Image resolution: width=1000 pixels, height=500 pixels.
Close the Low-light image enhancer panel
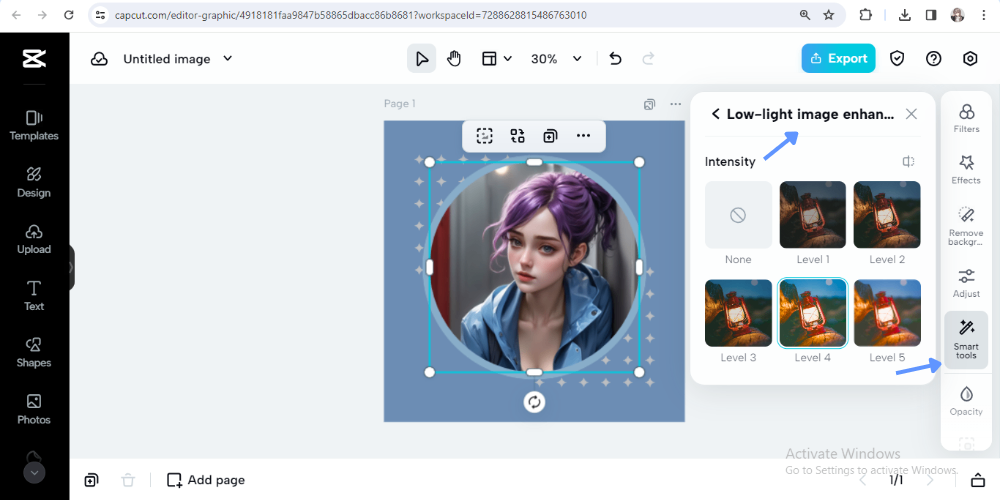coord(911,114)
